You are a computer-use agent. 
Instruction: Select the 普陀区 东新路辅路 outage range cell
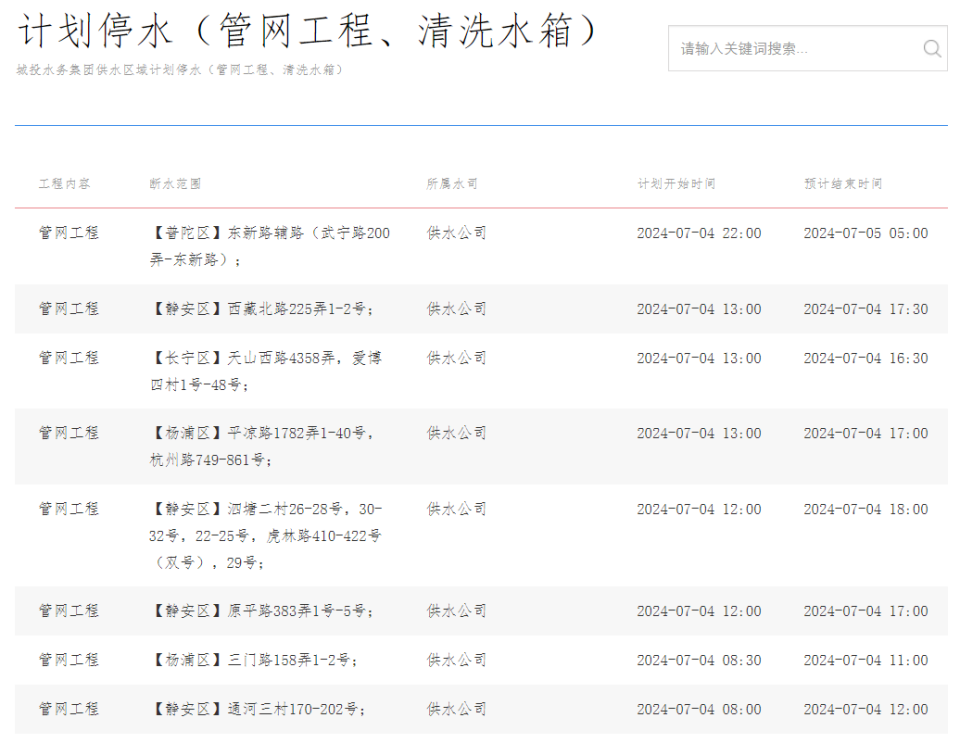pos(270,246)
